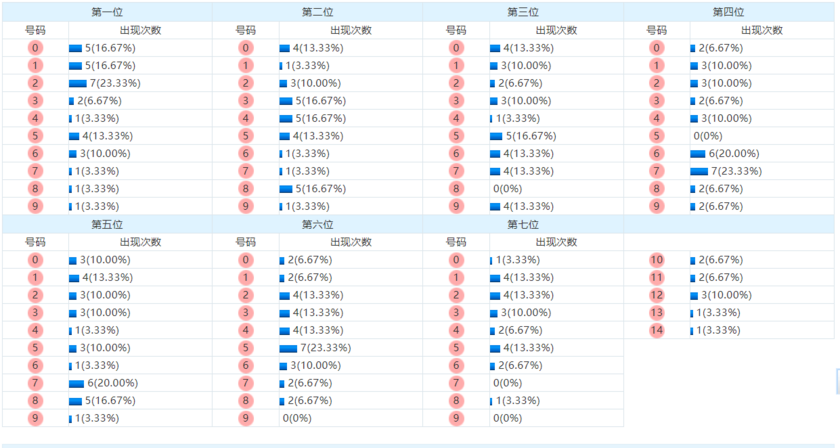This screenshot has width=840, height=448.
Task: Select the 第六位 section header
Action: pos(317,225)
